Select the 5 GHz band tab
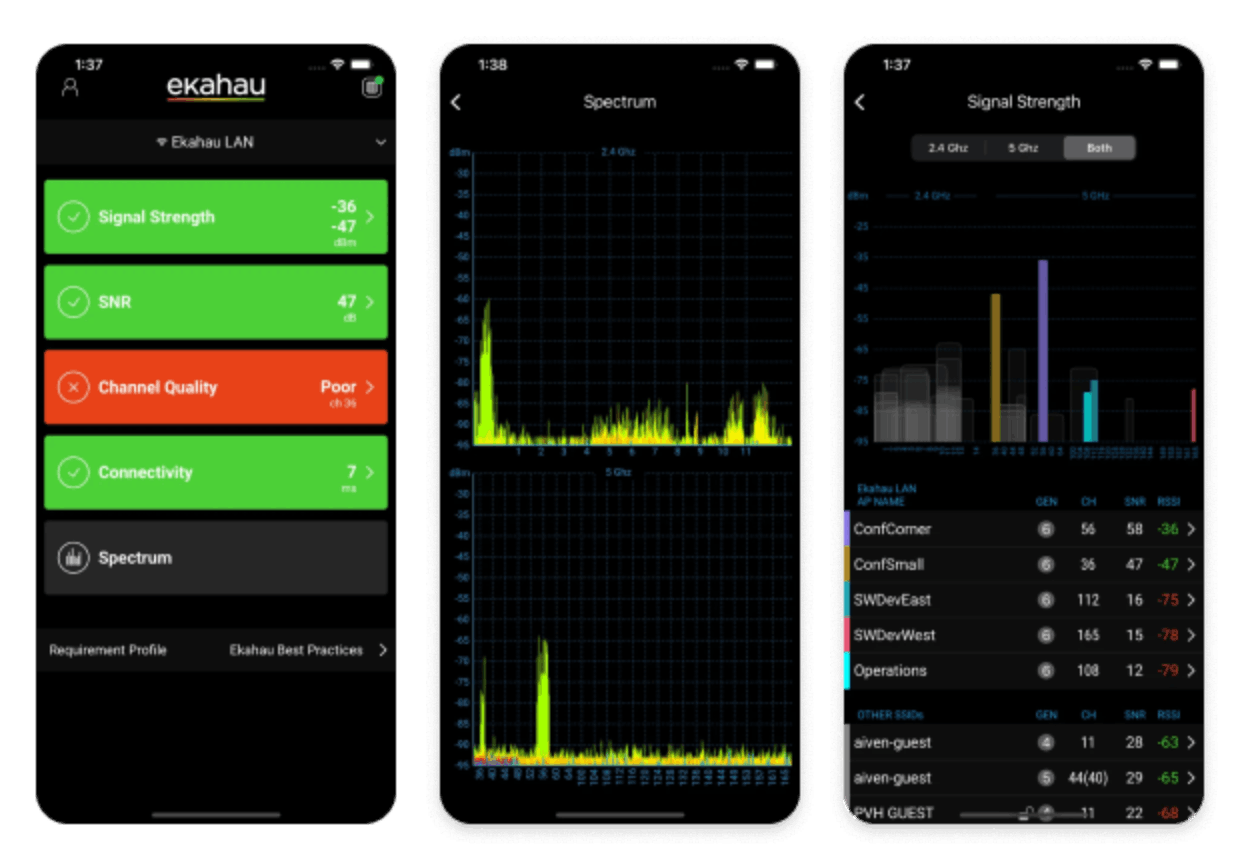This screenshot has height=868, width=1240. tap(1023, 148)
